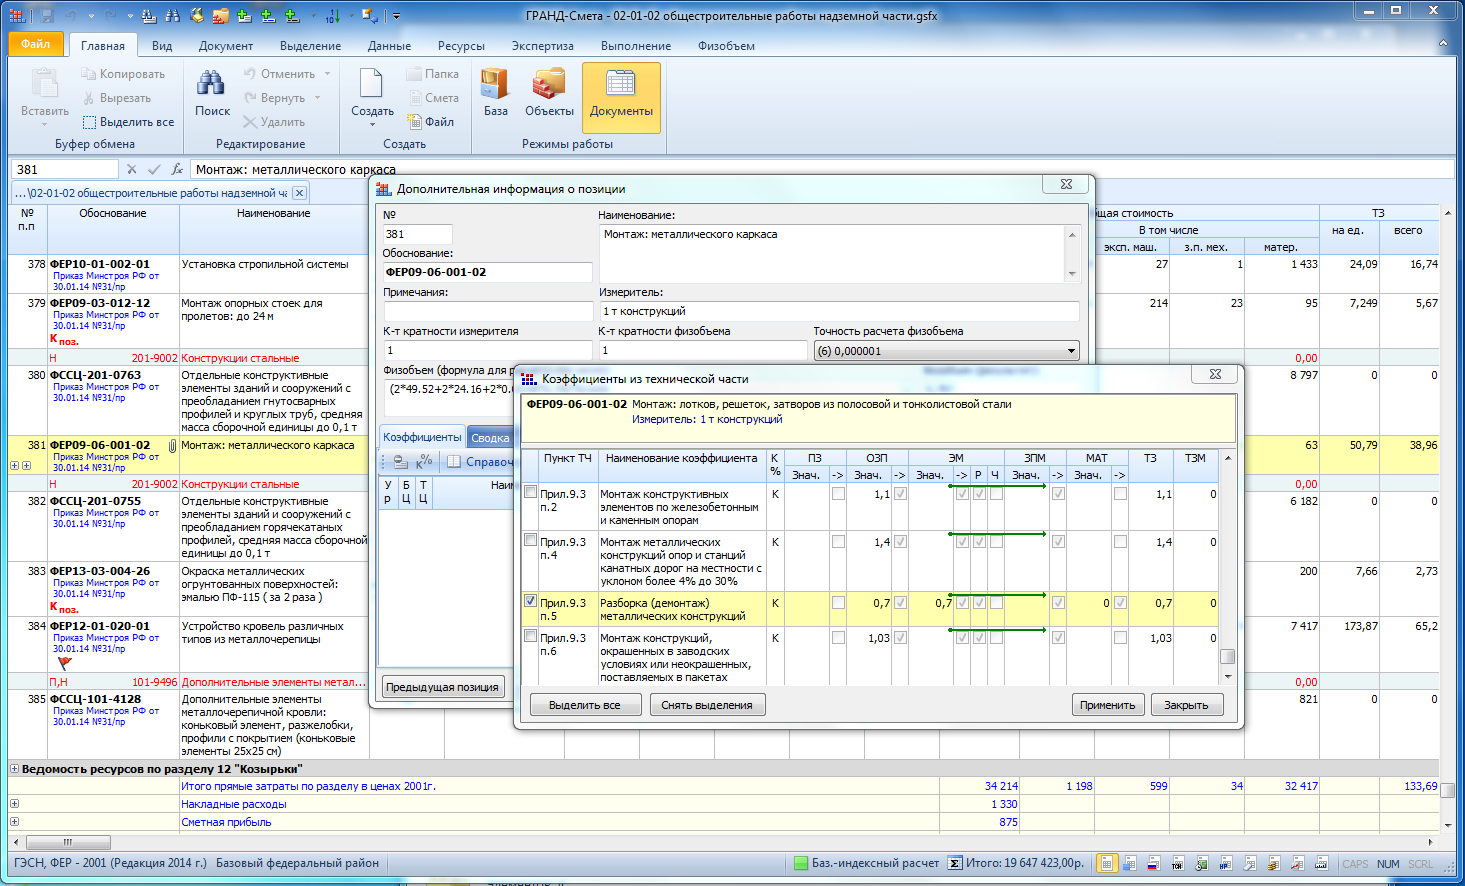Click the Вставить paste icon
The height and width of the screenshot is (886, 1465).
pyautogui.click(x=45, y=85)
